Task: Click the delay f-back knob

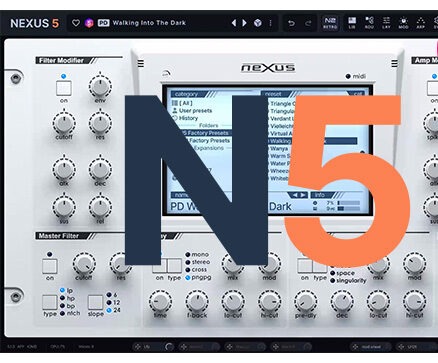Action: click(197, 302)
